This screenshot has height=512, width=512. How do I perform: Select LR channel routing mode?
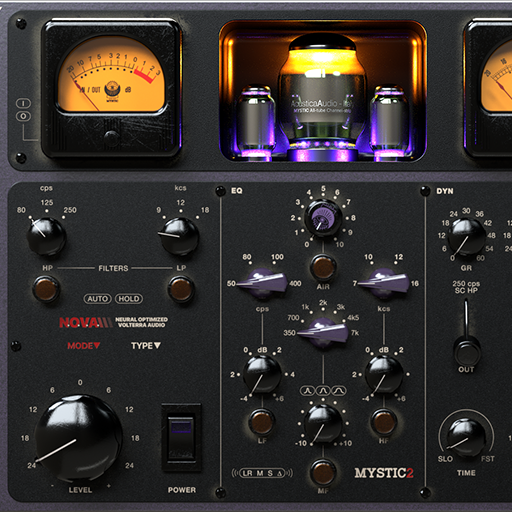click(x=248, y=473)
